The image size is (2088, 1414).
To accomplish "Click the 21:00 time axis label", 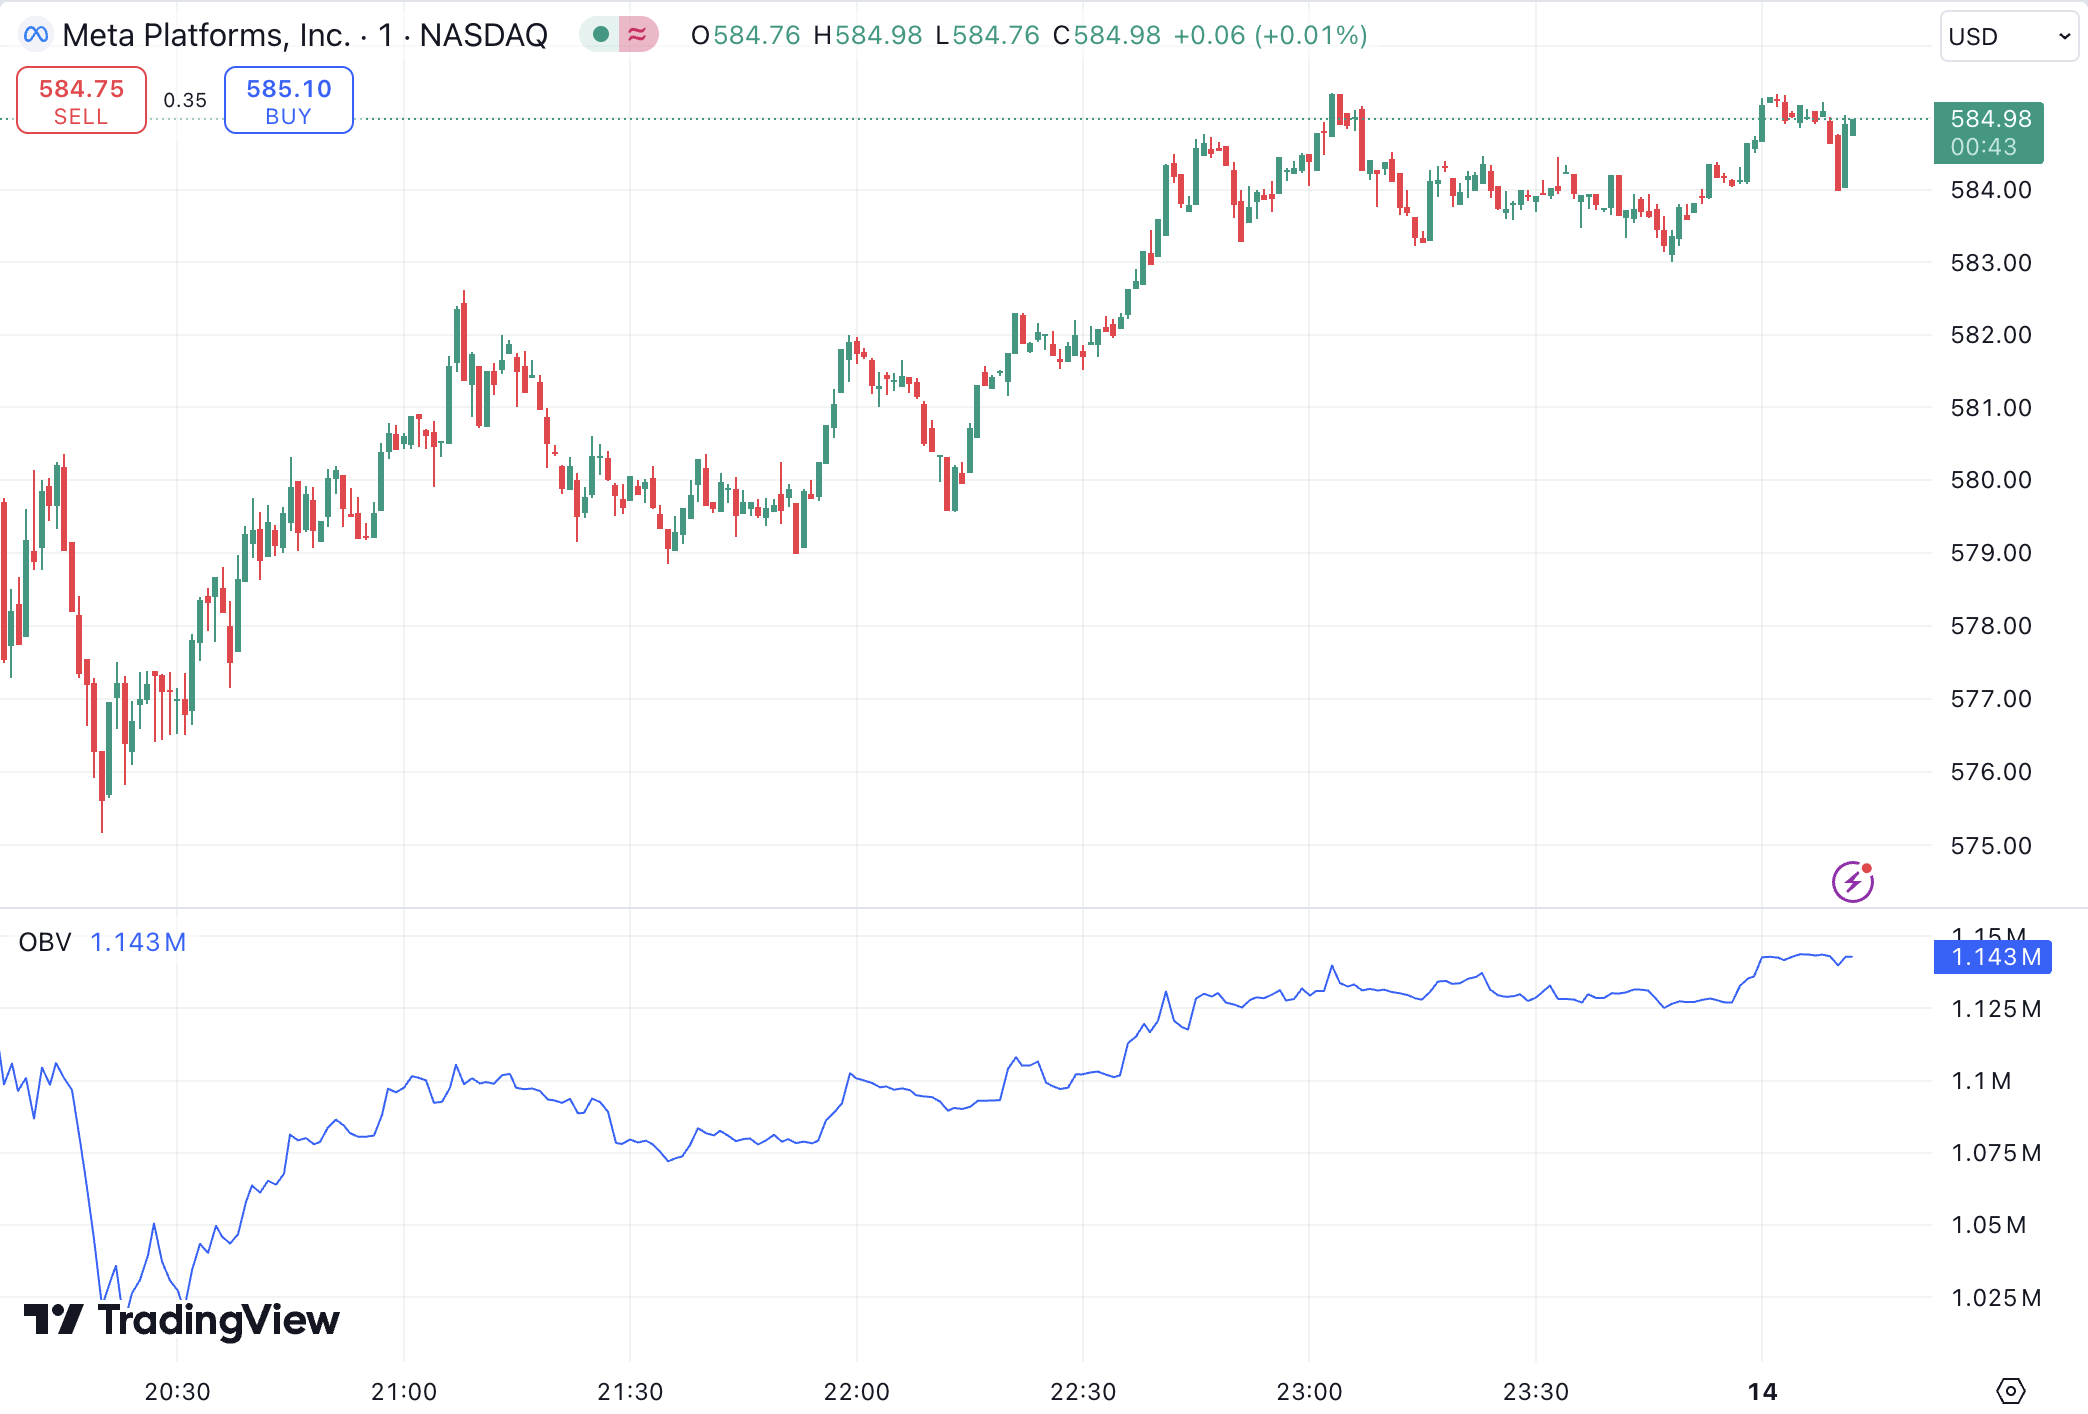I will [404, 1391].
